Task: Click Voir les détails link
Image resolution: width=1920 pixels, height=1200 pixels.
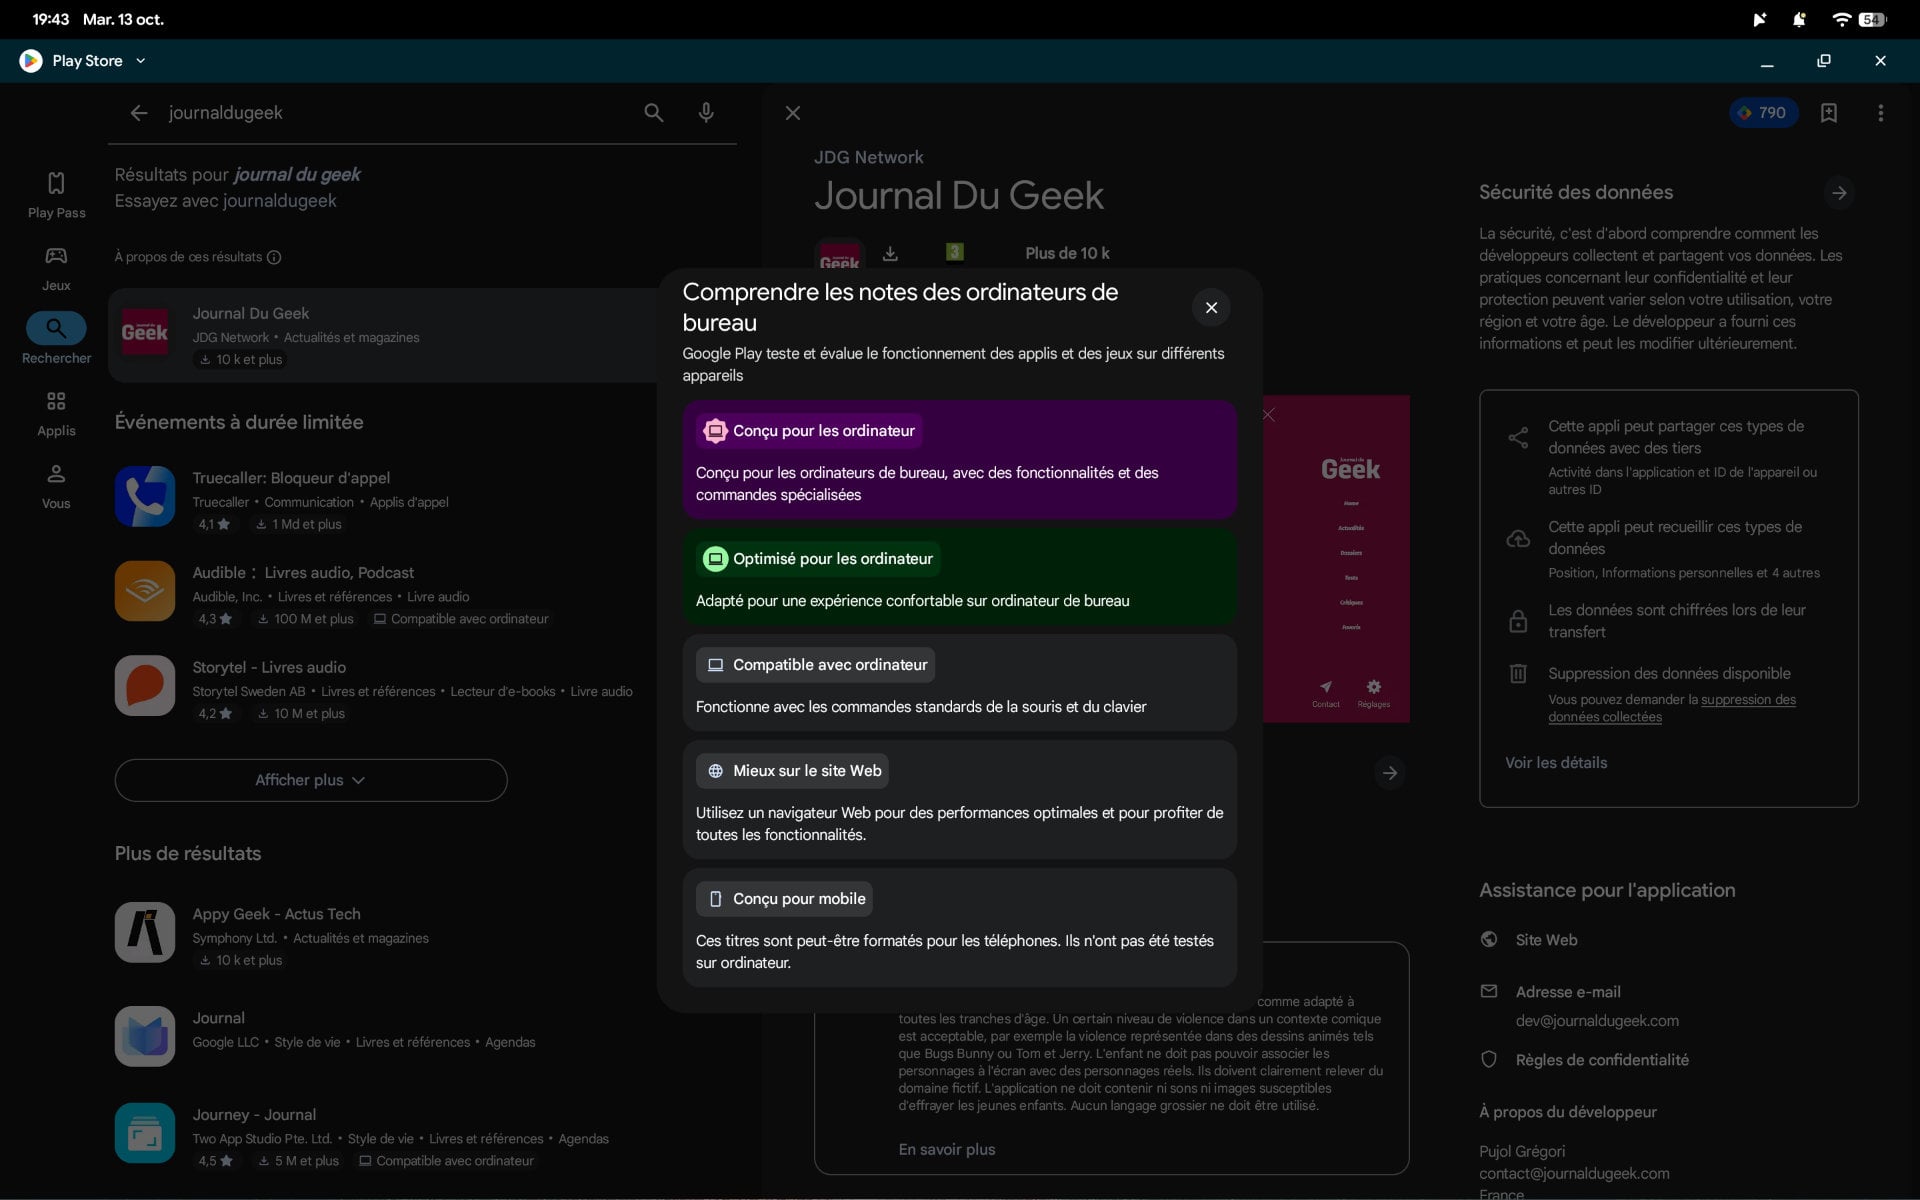Action: pos(1556,763)
